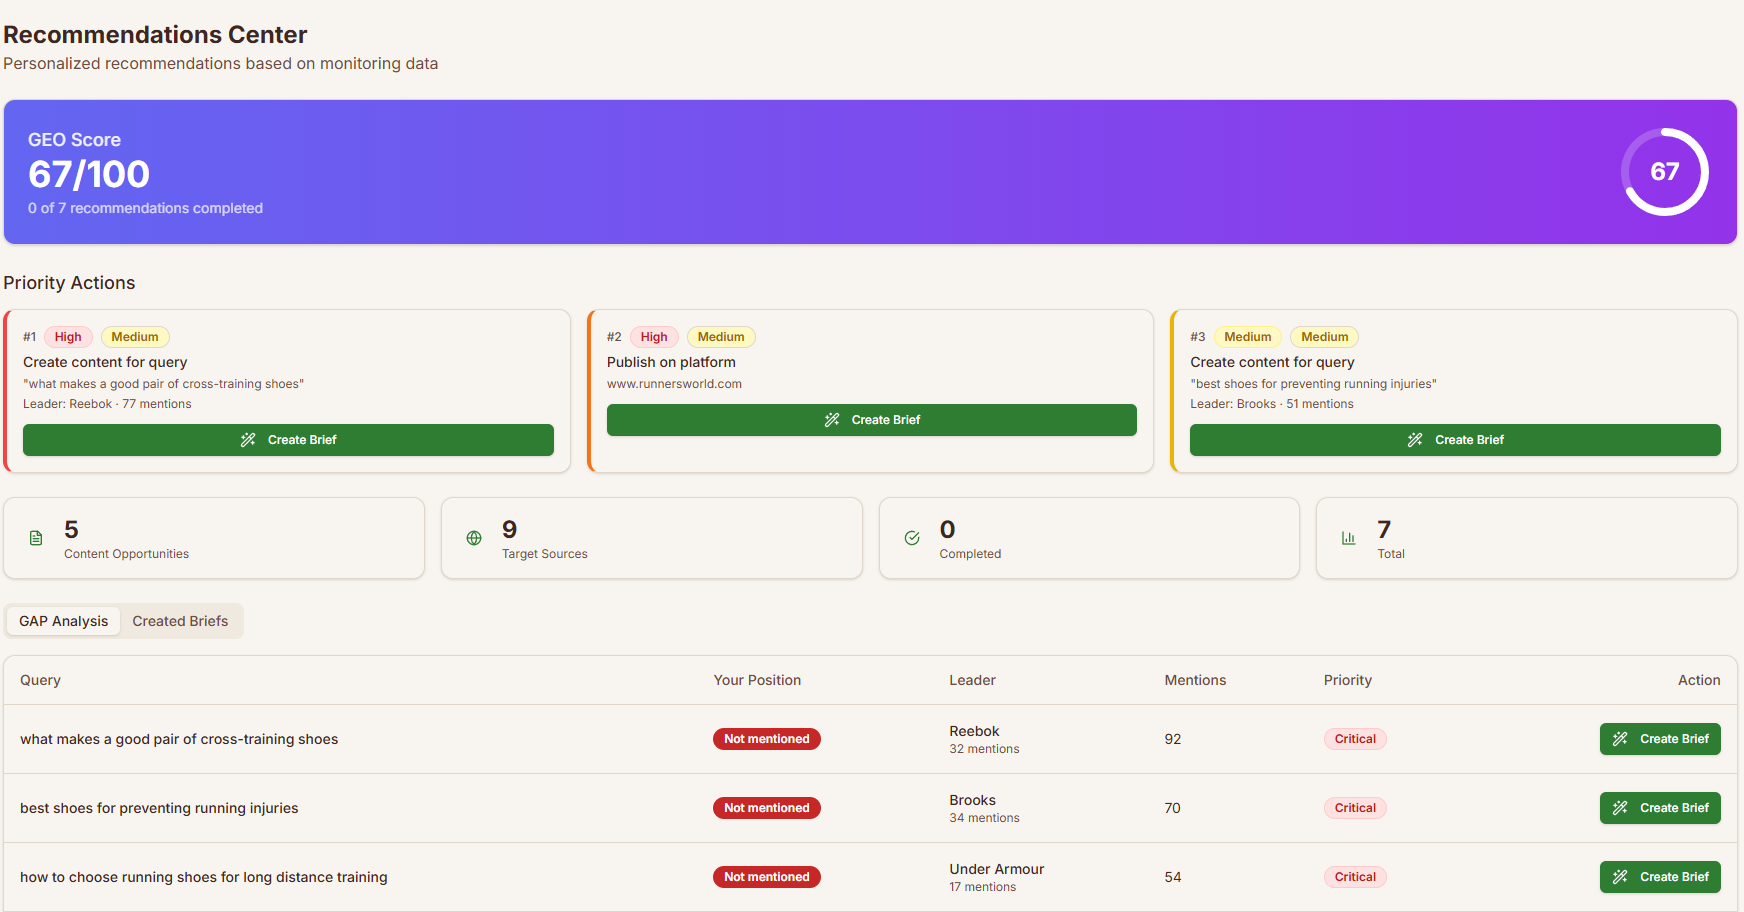Switch to the Created Briefs tab
The height and width of the screenshot is (912, 1744).
click(x=180, y=621)
